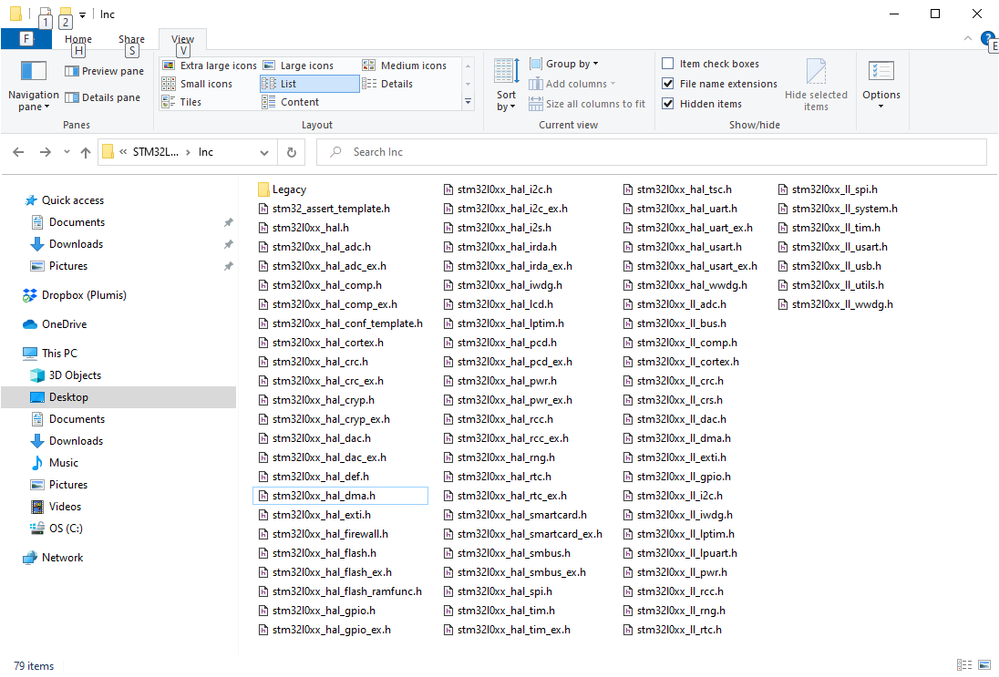Open Videos in navigation pane
The image size is (999, 677).
click(56, 506)
